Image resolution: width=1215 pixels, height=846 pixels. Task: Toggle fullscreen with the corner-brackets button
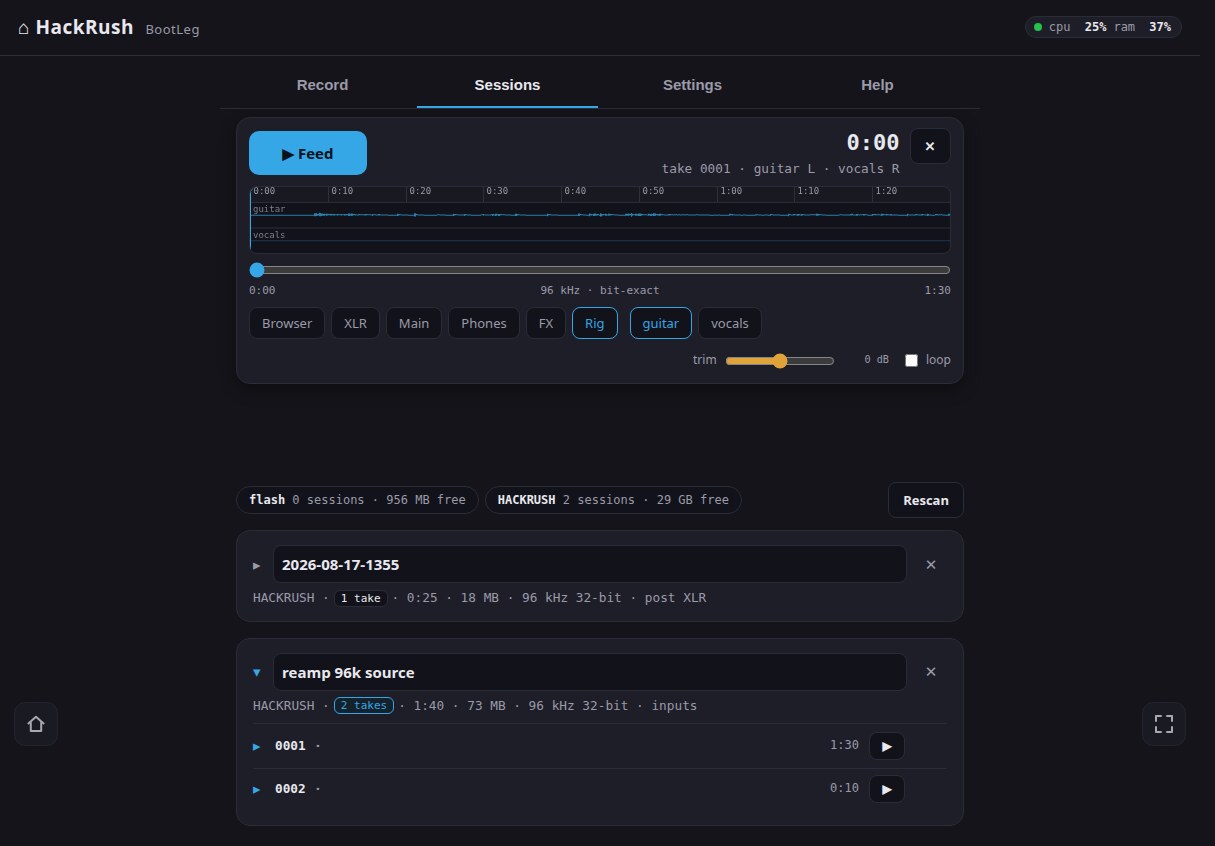[x=1164, y=724]
